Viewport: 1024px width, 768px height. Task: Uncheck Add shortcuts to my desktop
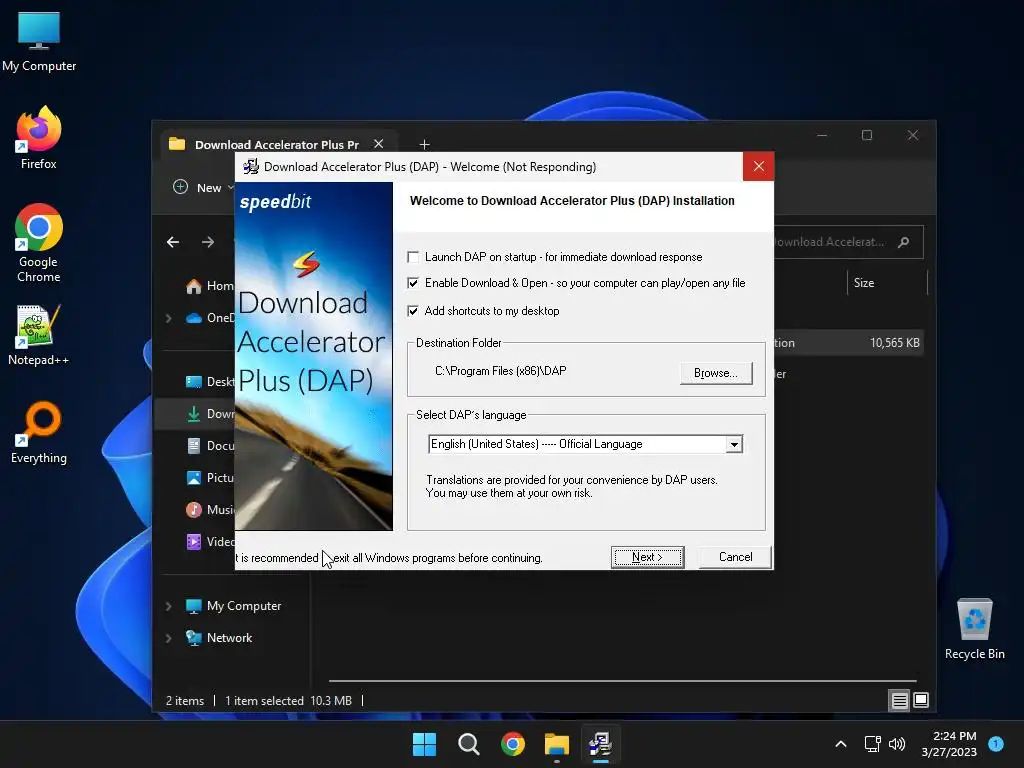point(413,311)
